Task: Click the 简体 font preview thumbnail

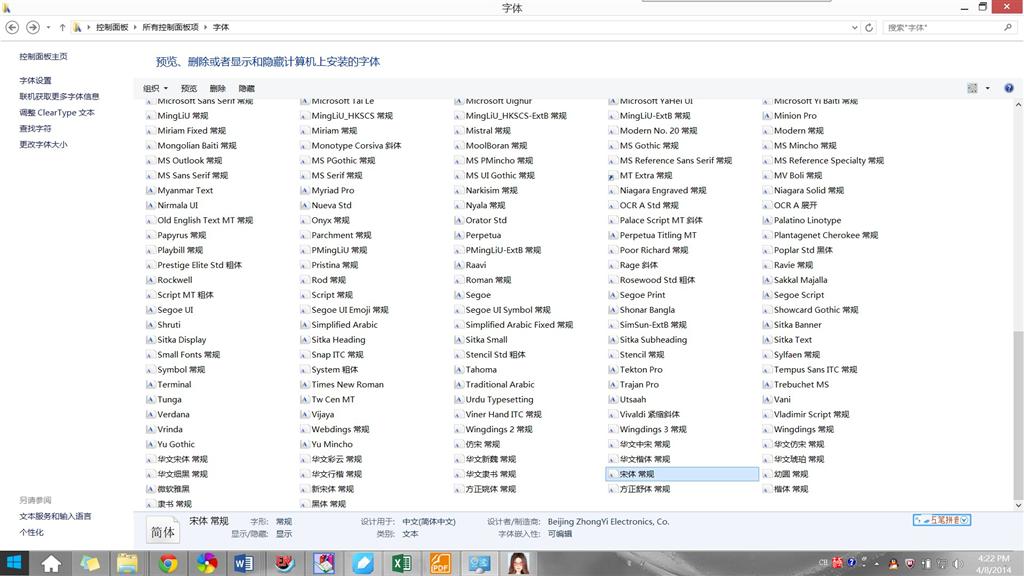Action: pos(163,532)
